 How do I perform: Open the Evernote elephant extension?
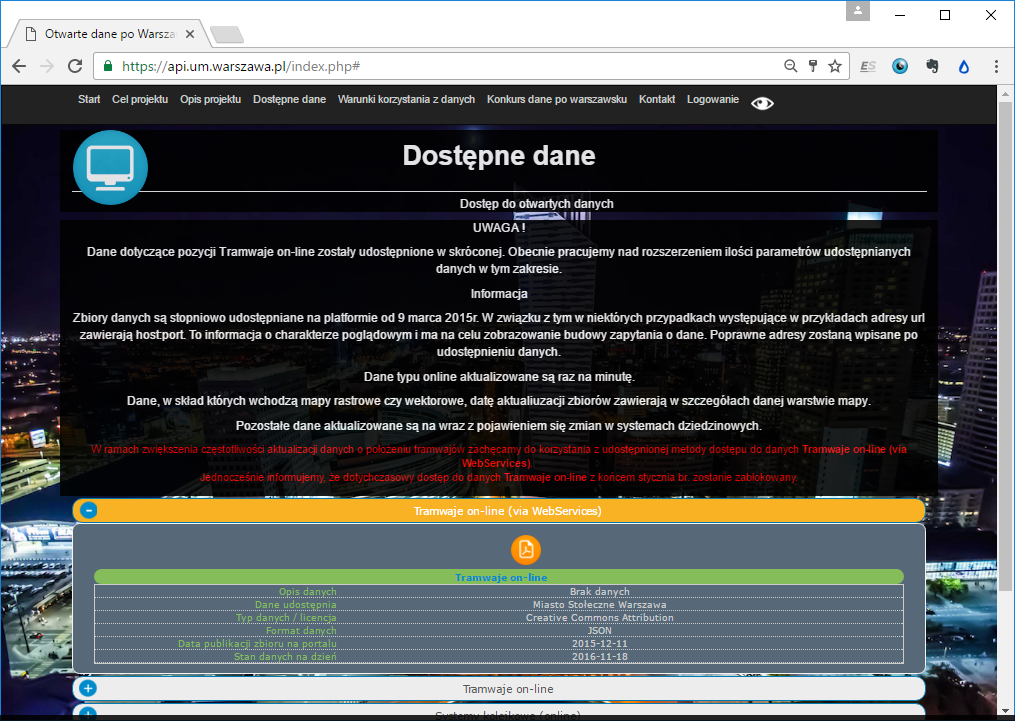(x=932, y=66)
